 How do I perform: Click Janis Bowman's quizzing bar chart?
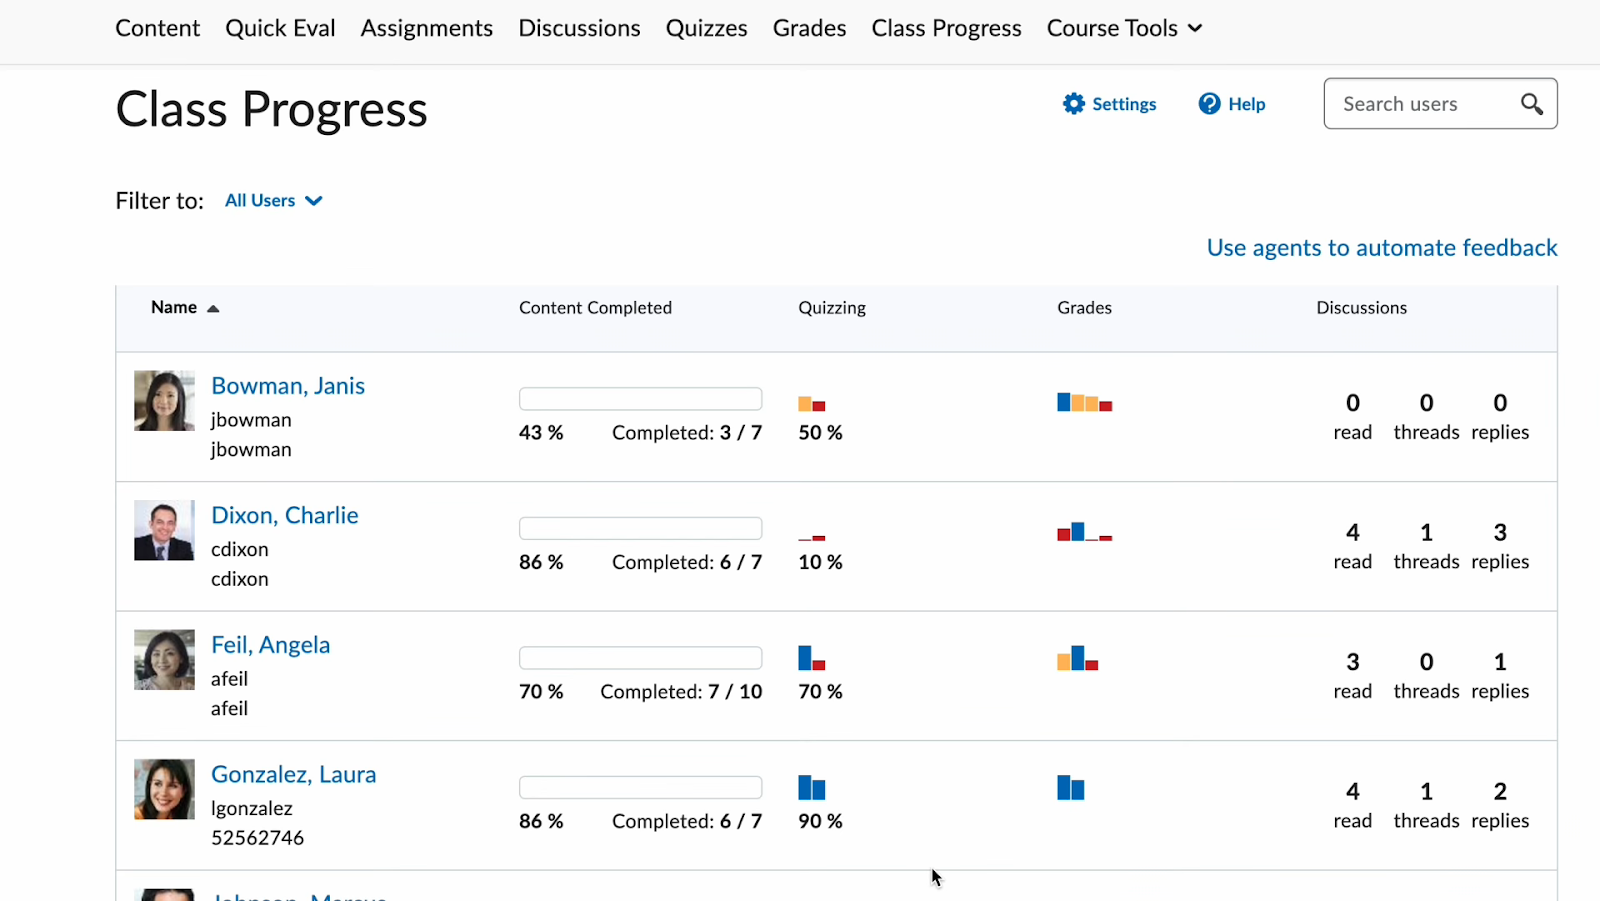(812, 404)
